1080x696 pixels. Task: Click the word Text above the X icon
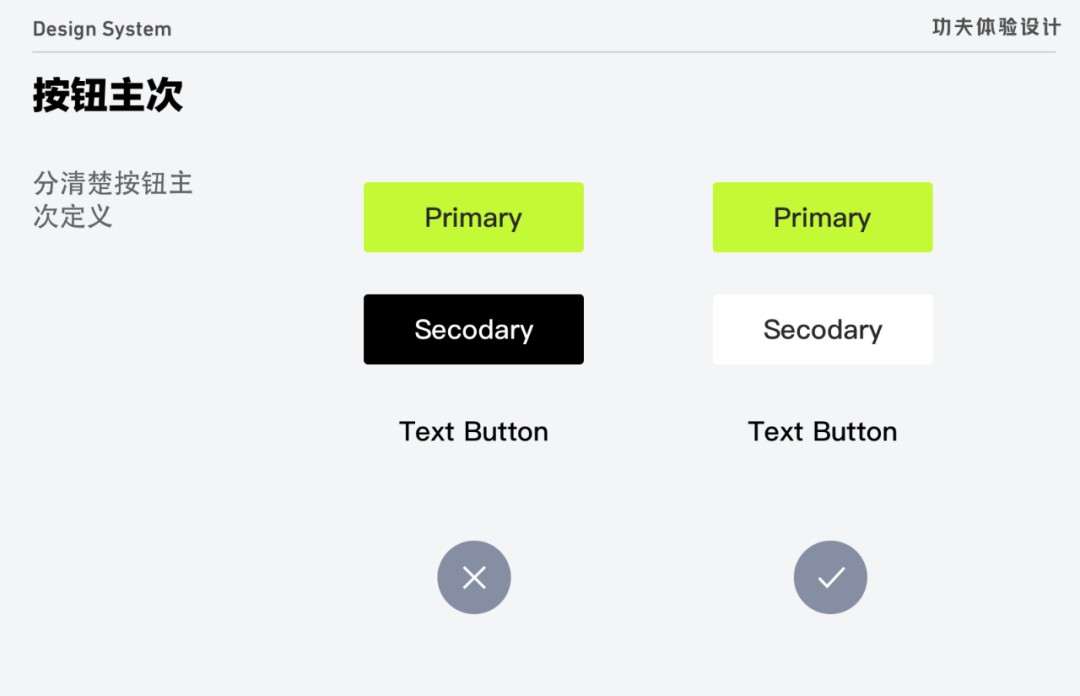pyautogui.click(x=427, y=432)
